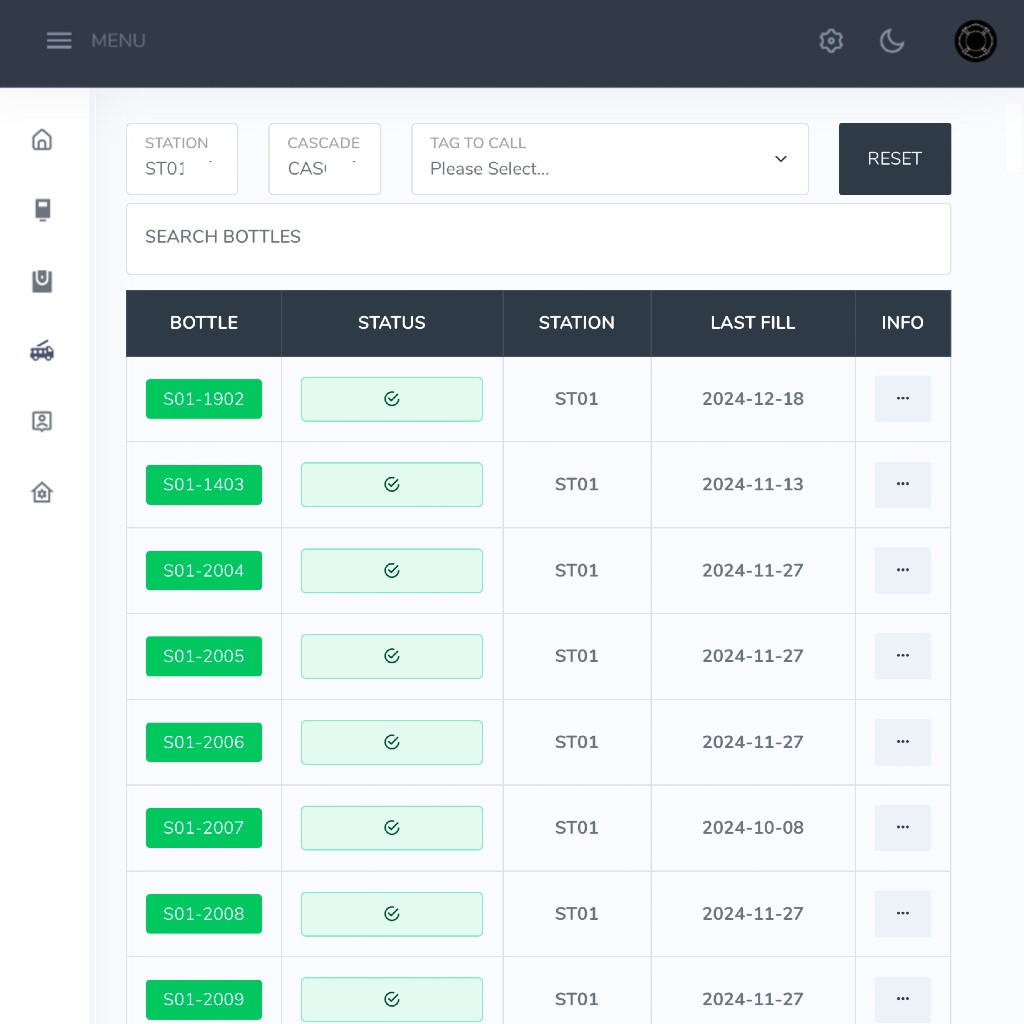This screenshot has height=1024, width=1024.
Task: Click the Search Bottles input field
Action: click(538, 238)
